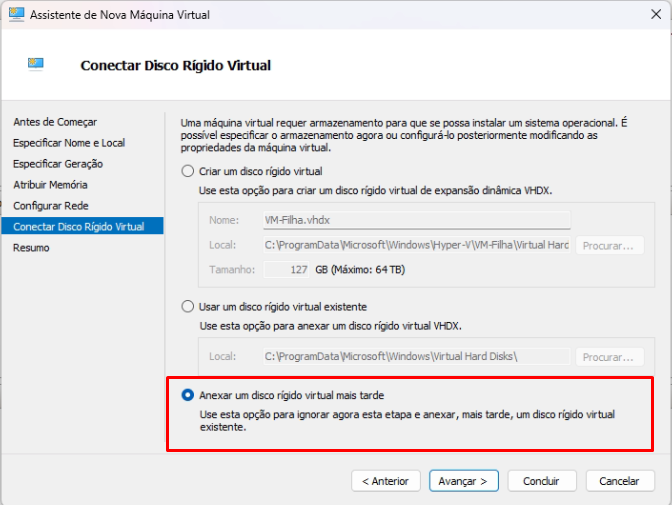Select 'Criar um disco rígido virtual' option
The height and width of the screenshot is (505, 672).
point(188,171)
